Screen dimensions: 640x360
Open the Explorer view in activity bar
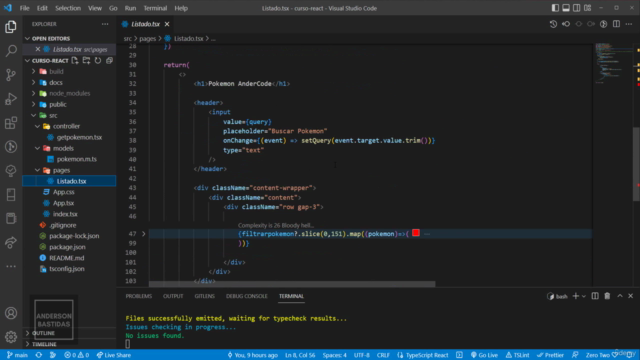point(11,27)
